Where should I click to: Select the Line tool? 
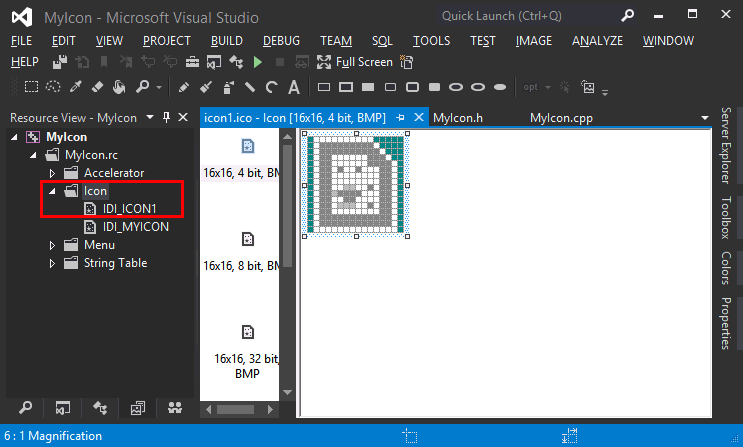coord(250,87)
